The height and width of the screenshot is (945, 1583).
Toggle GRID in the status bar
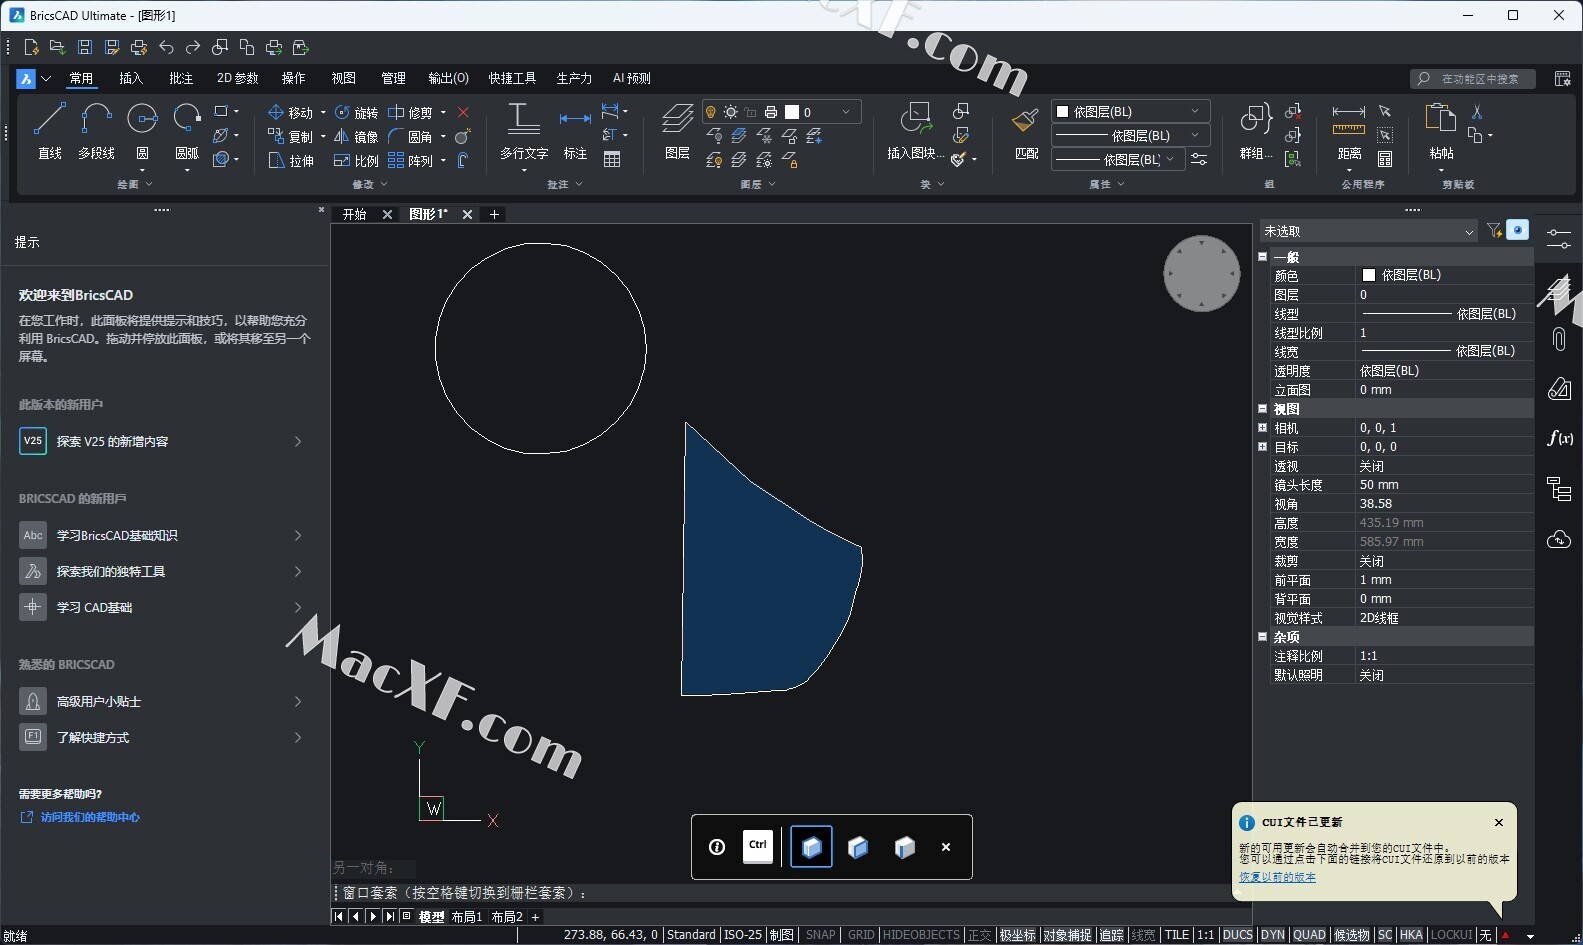click(x=861, y=935)
